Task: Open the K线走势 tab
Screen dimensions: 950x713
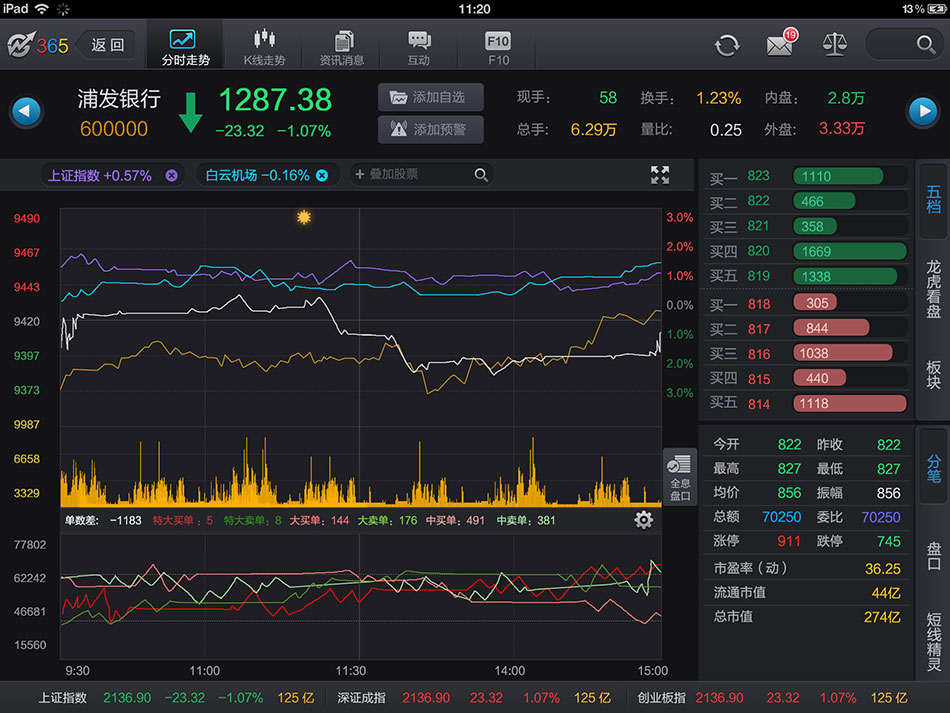Action: [264, 46]
